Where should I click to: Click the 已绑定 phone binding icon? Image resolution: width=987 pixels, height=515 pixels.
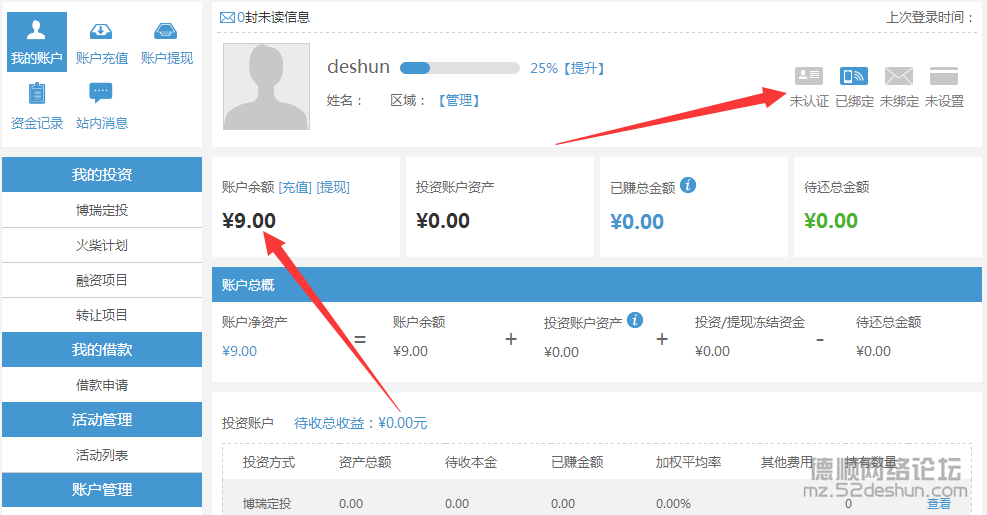click(854, 76)
